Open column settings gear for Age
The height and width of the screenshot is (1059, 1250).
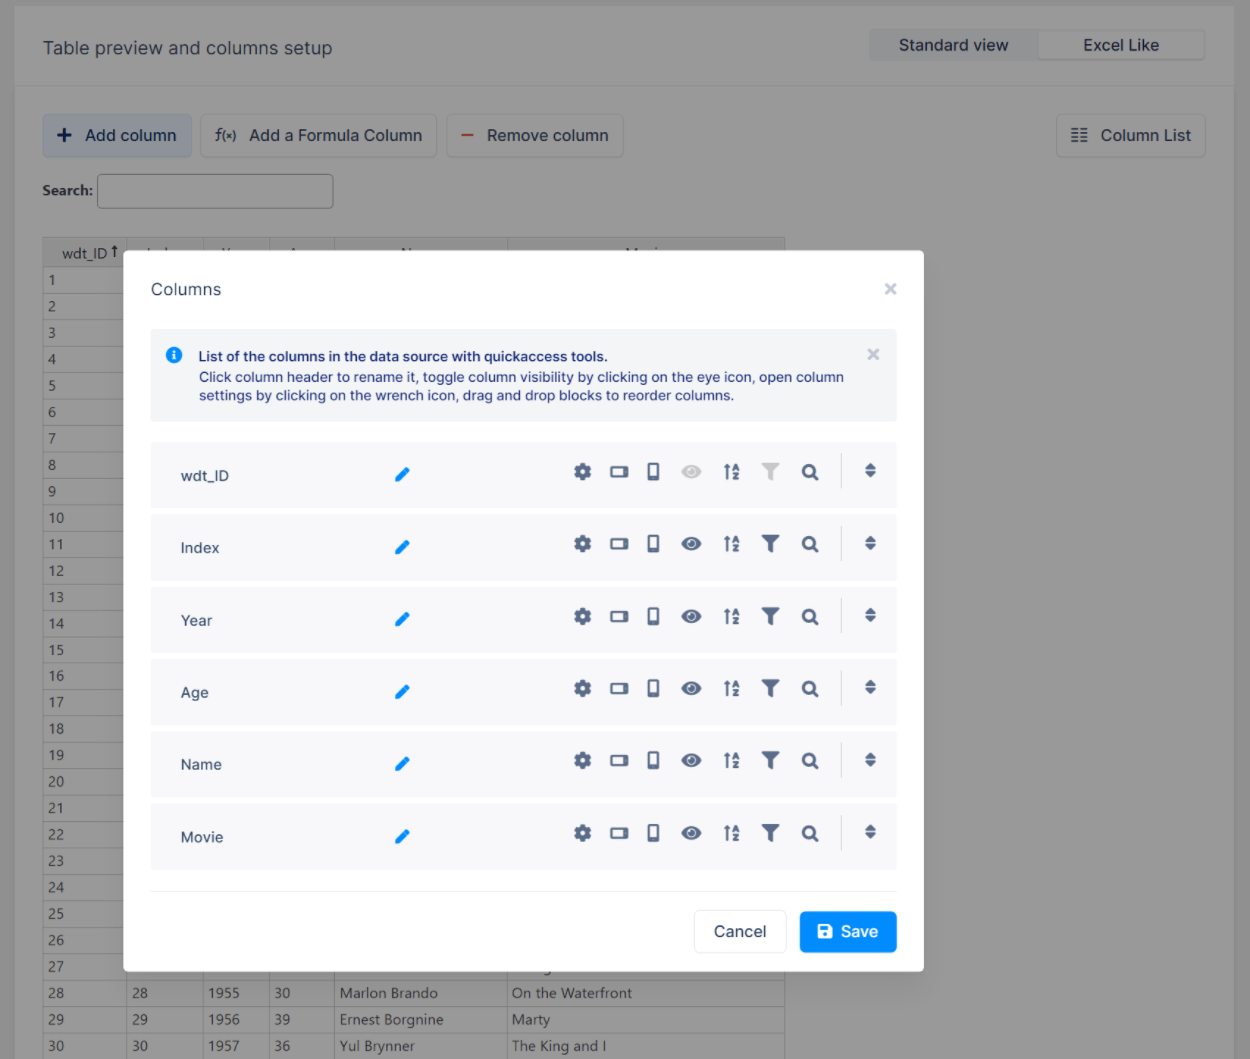click(582, 688)
